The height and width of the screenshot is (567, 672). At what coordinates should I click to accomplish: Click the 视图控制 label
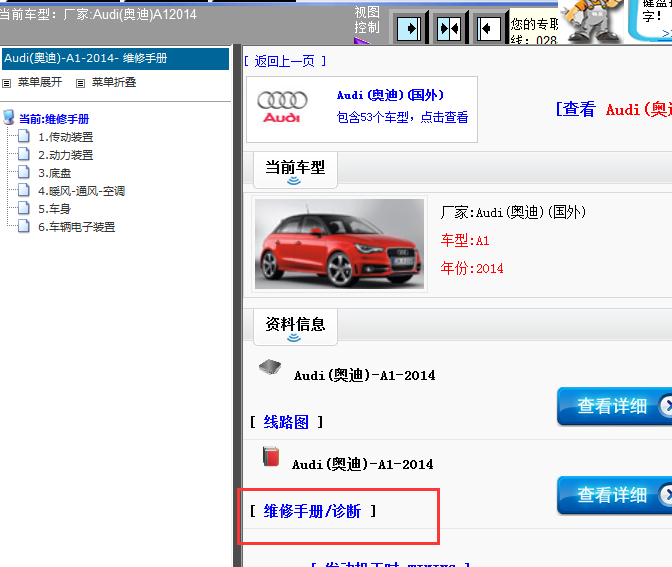(367, 20)
